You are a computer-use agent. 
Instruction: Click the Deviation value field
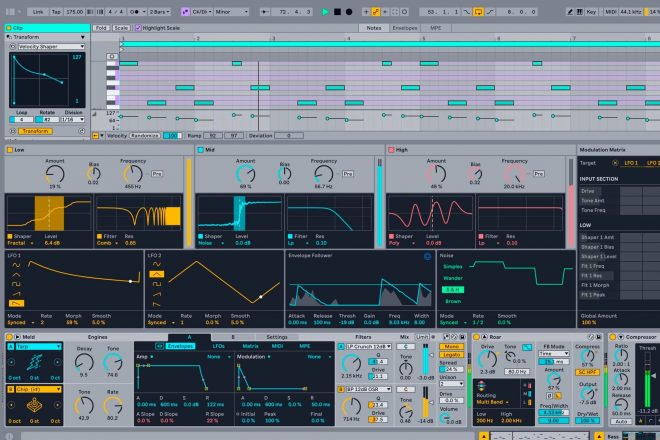click(289, 136)
